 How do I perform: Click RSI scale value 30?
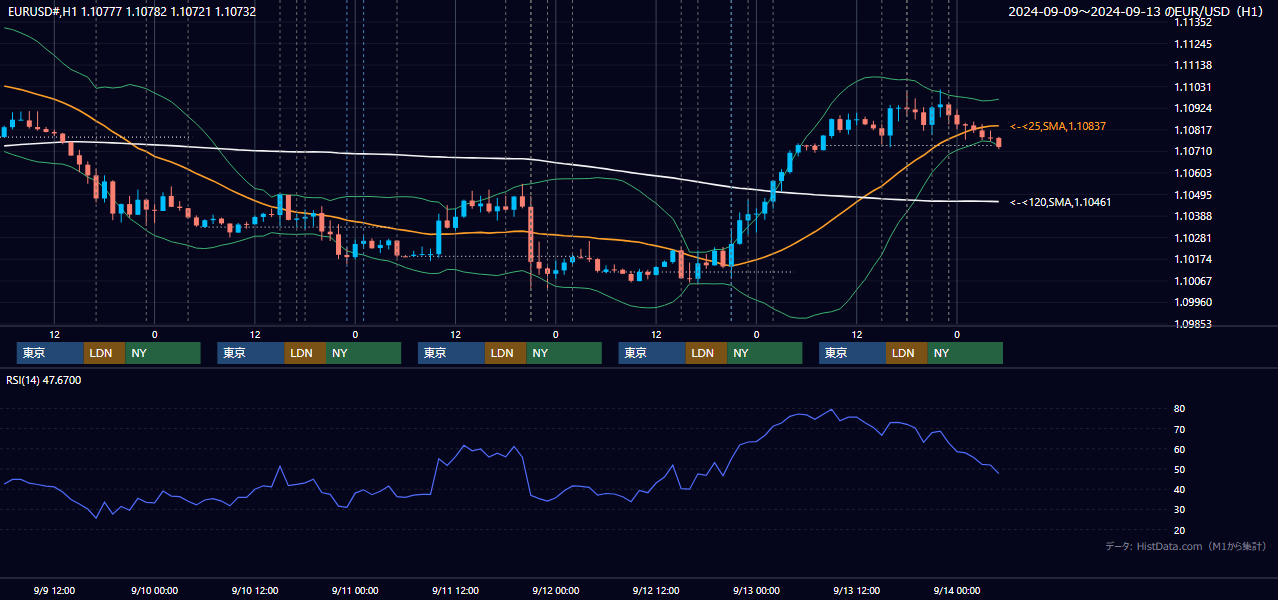1180,510
